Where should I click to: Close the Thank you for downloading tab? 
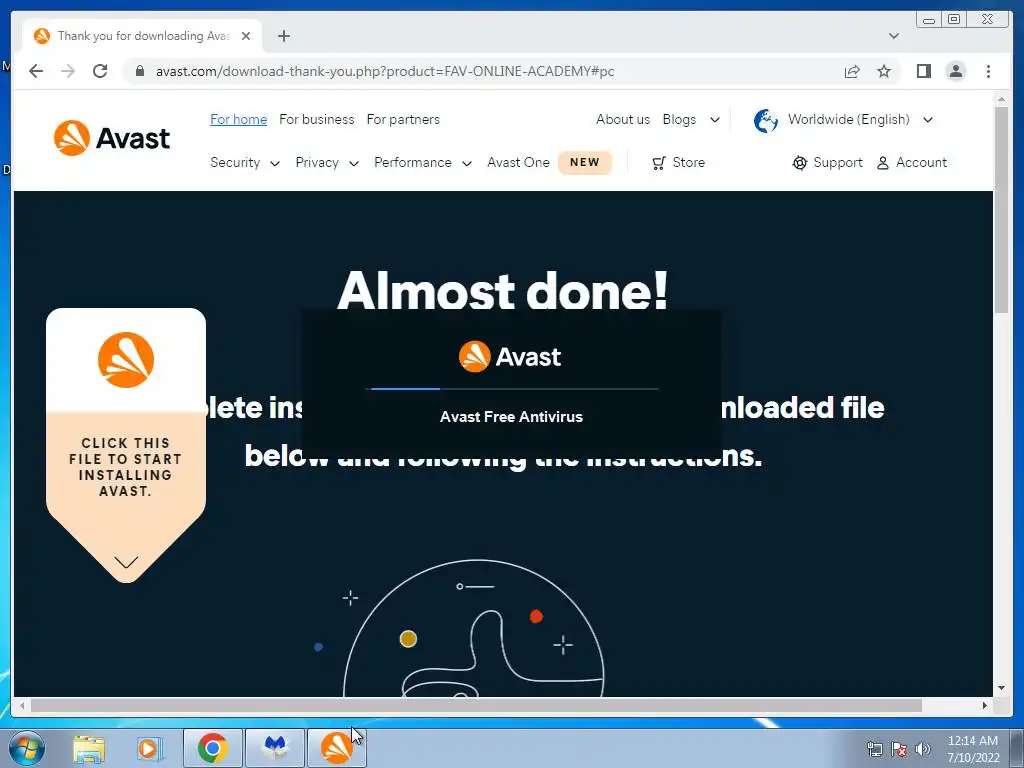pyautogui.click(x=246, y=36)
